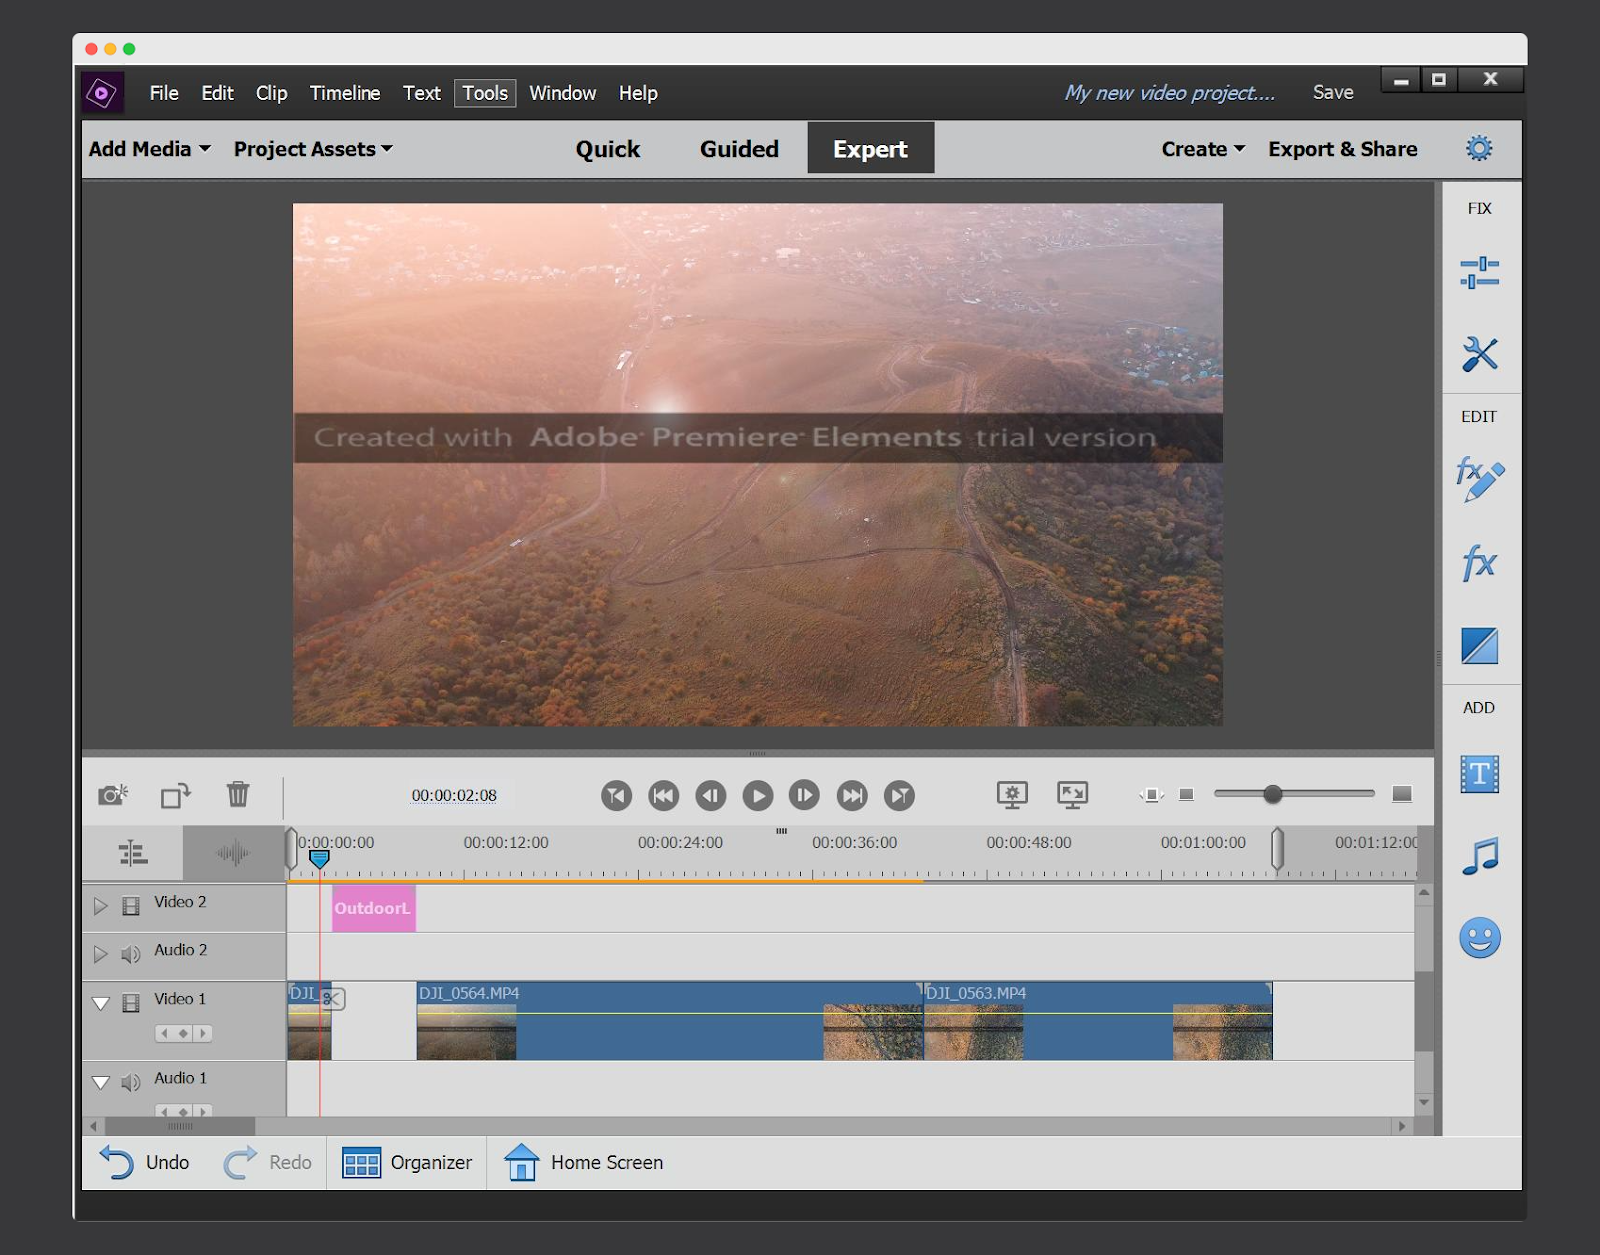Collapse the Audio 1 track

101,1082
